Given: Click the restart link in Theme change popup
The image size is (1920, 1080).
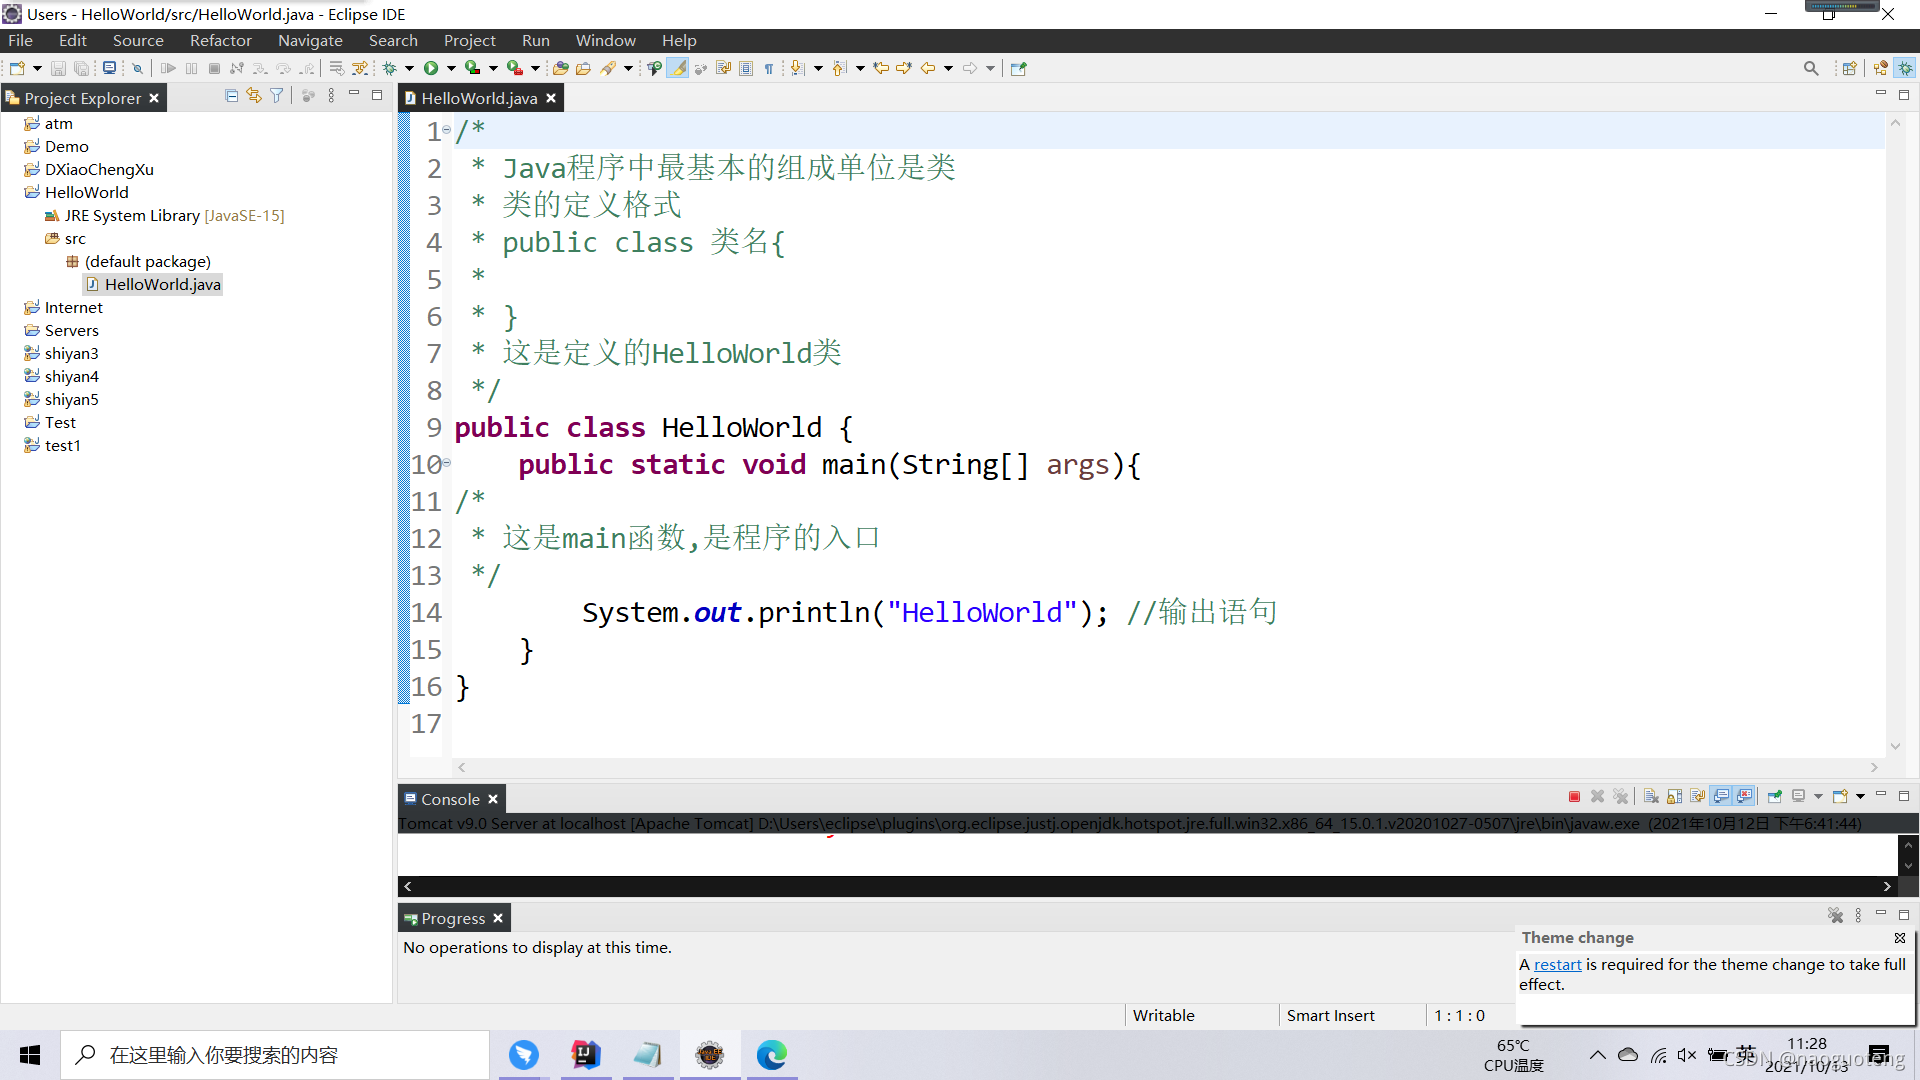Looking at the screenshot, I should [x=1557, y=964].
